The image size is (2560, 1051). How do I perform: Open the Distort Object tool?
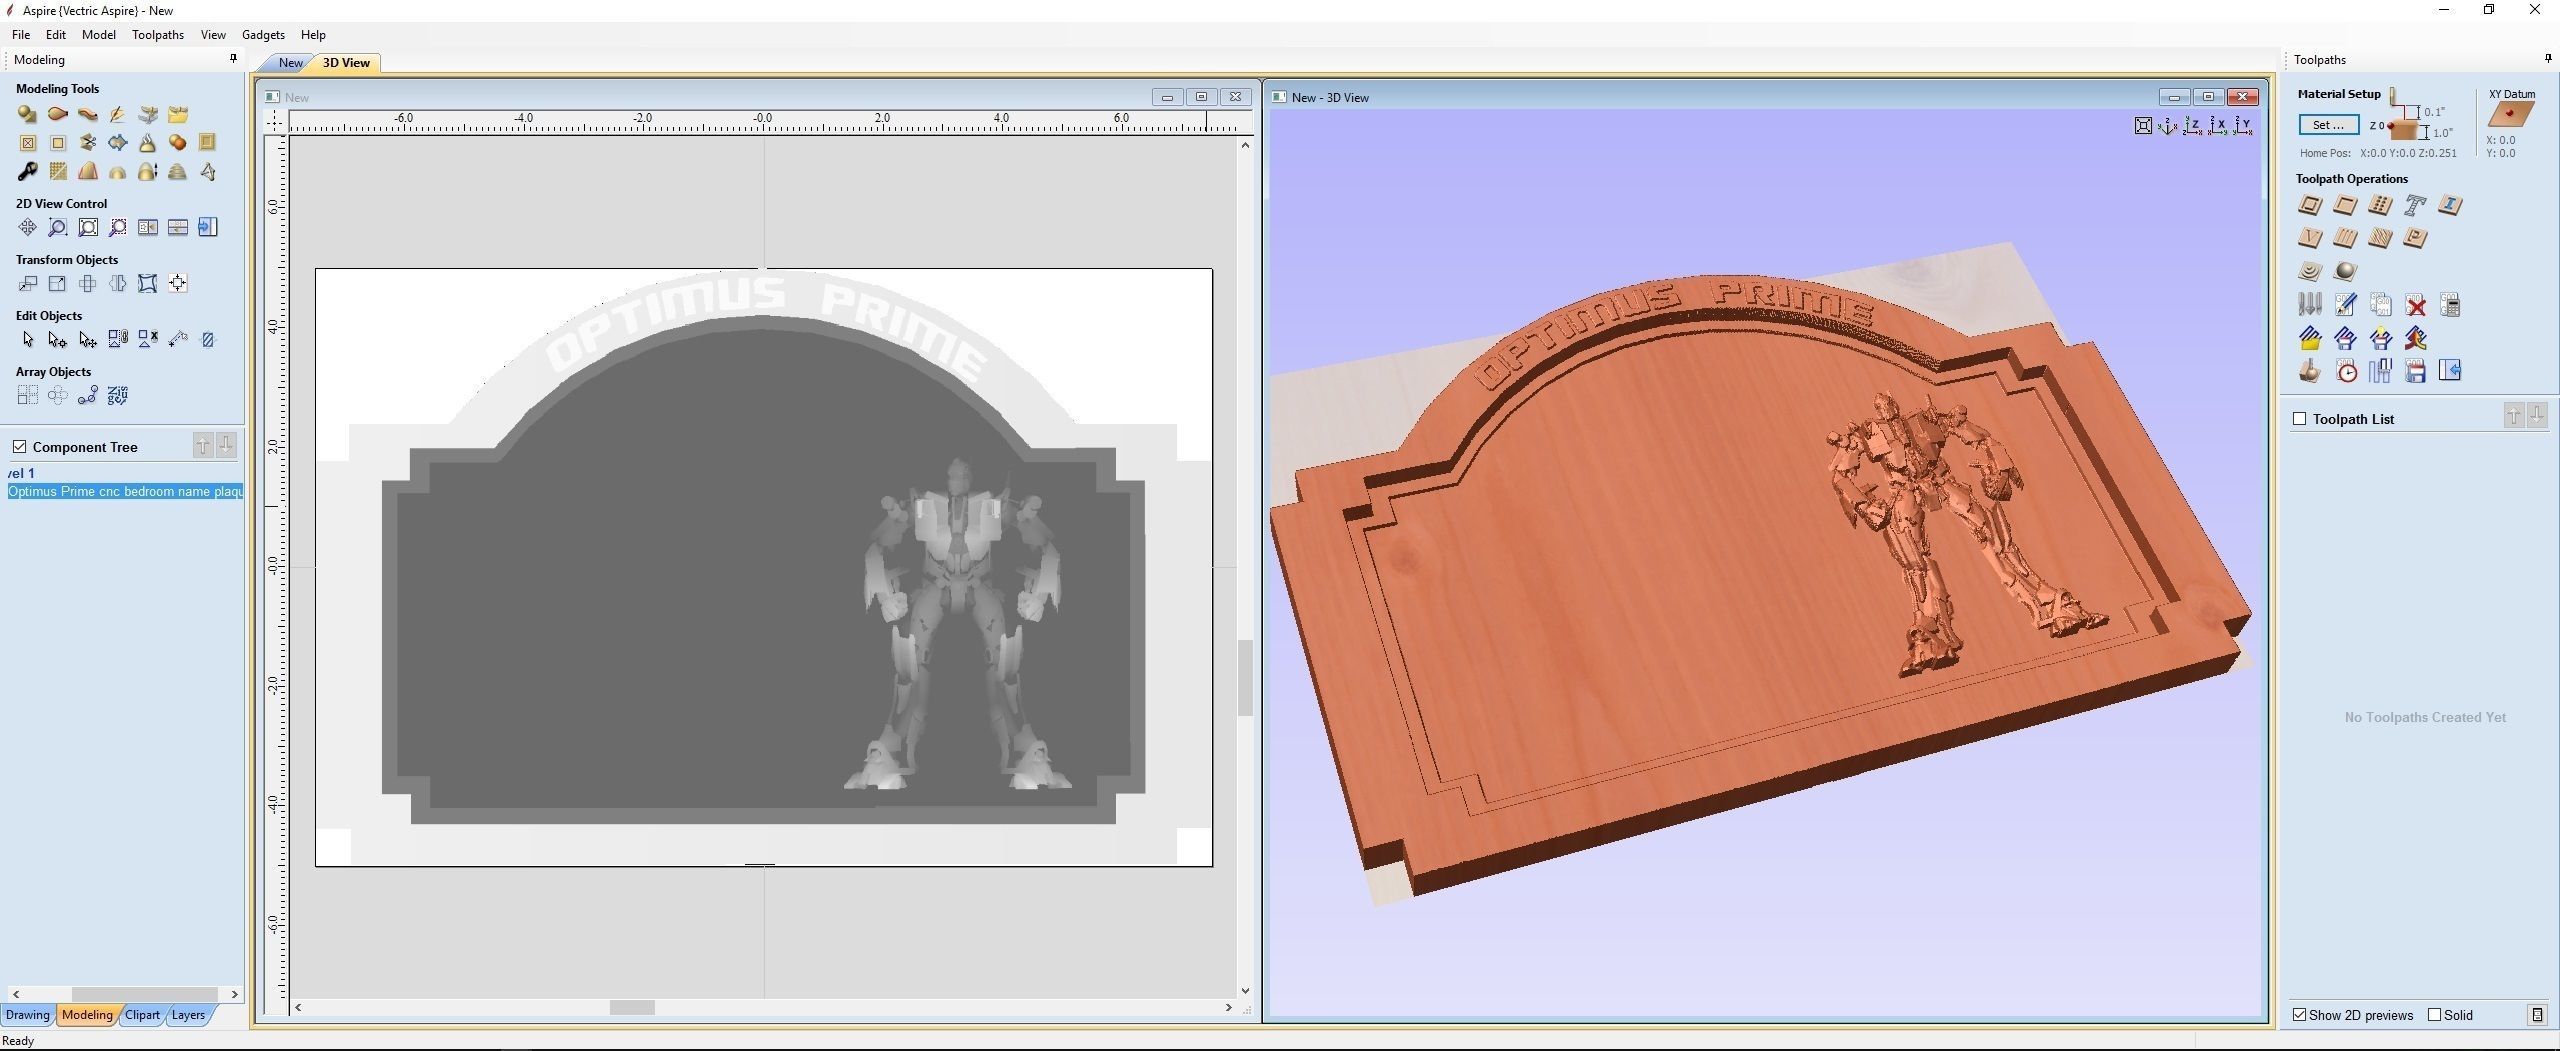[147, 284]
